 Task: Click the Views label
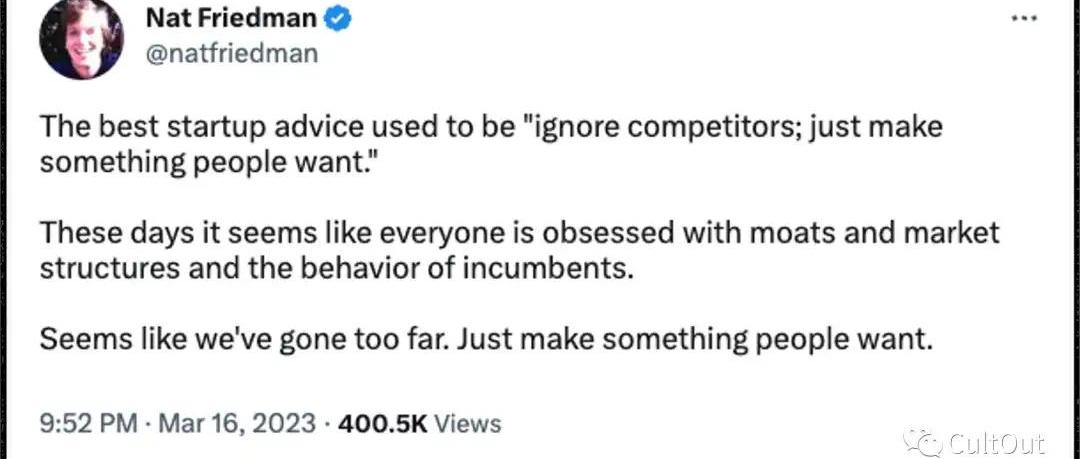coord(468,423)
